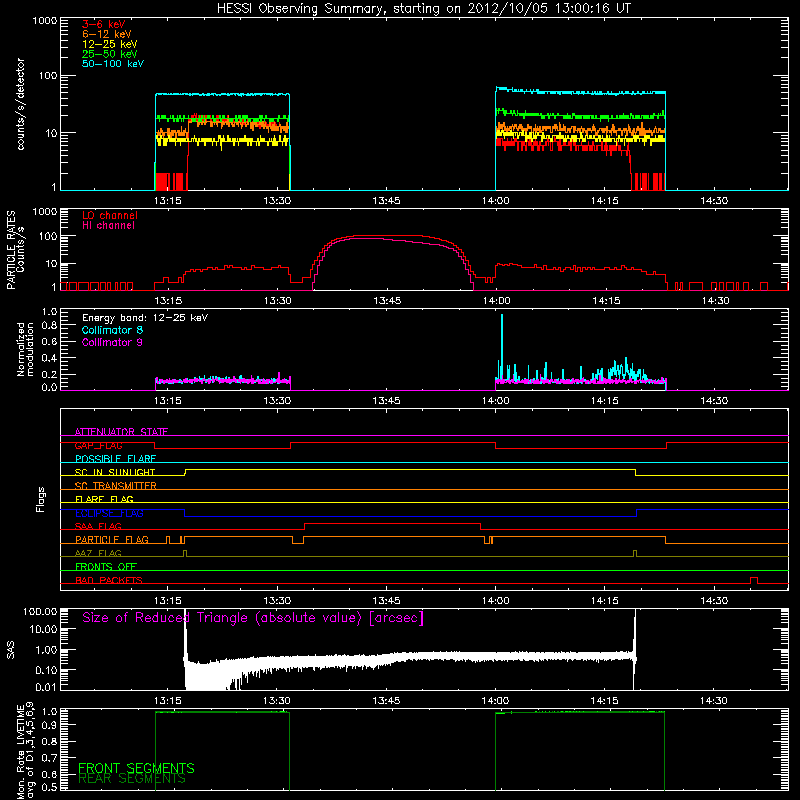Select the Collimator 8 legend label

pos(112,330)
